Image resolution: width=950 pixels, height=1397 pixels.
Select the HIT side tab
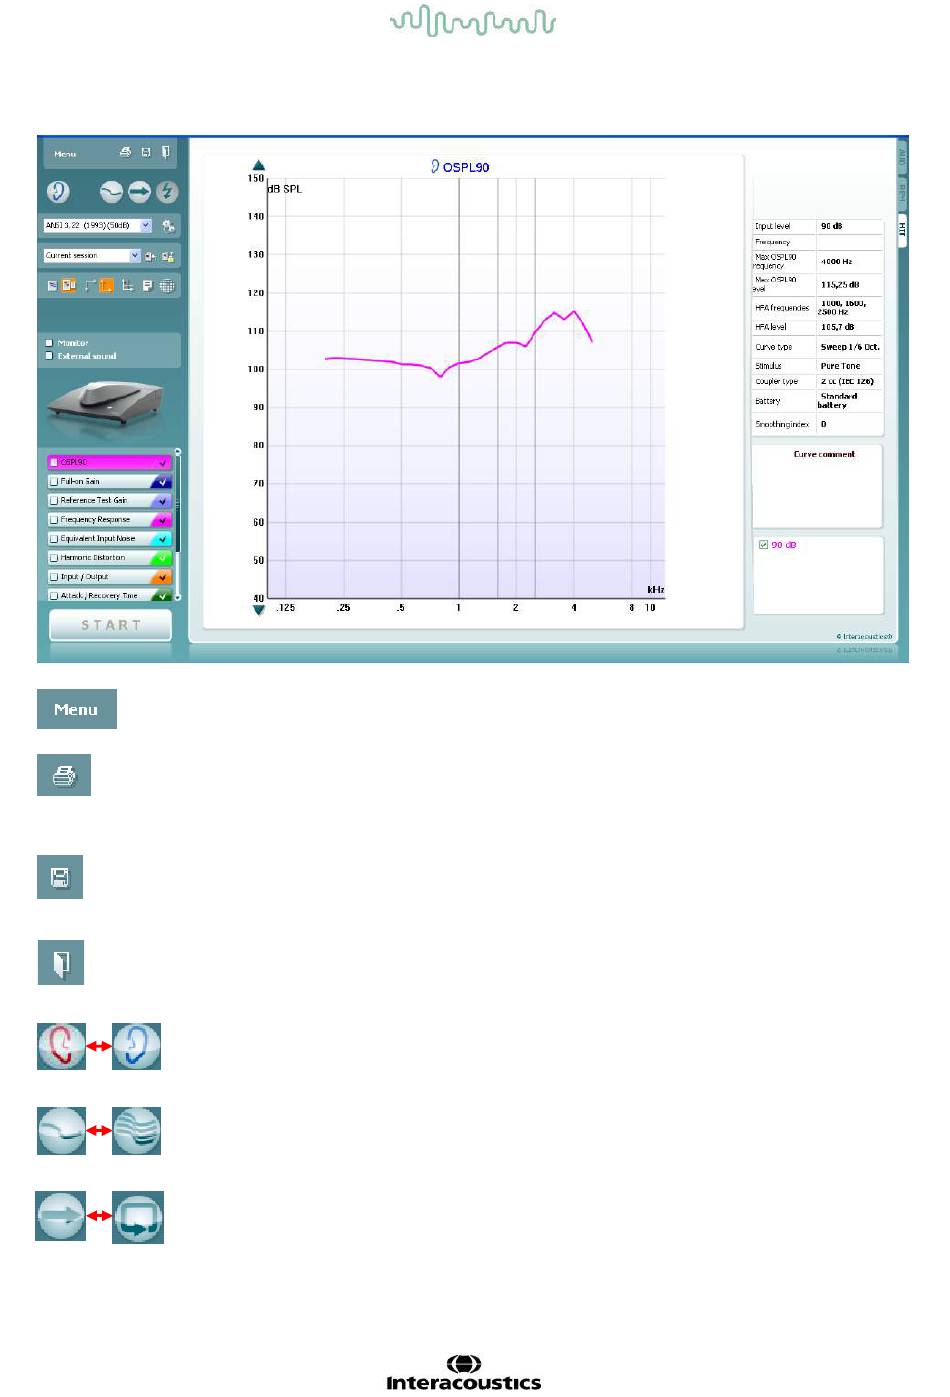[x=901, y=228]
